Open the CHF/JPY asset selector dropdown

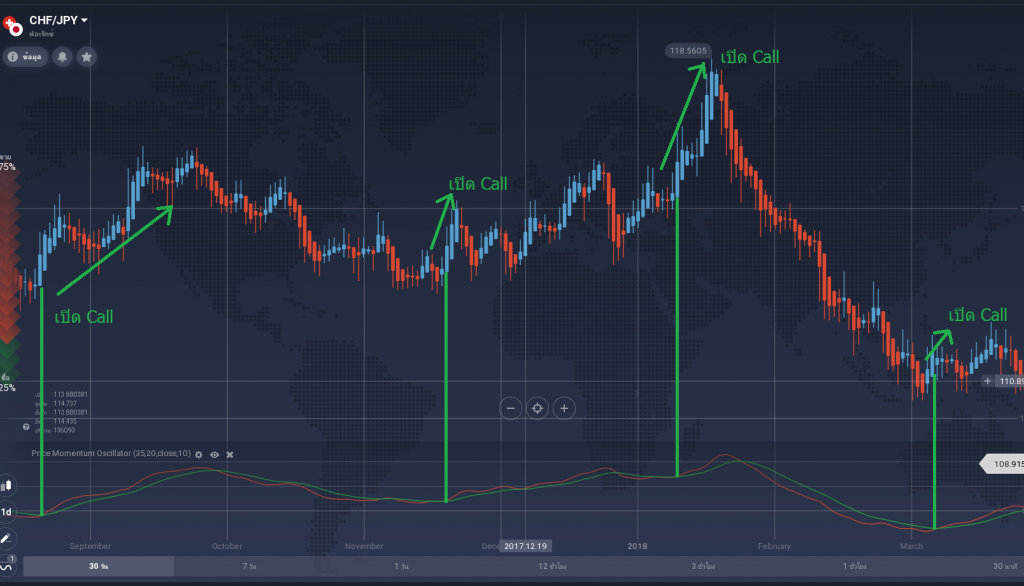[x=55, y=18]
